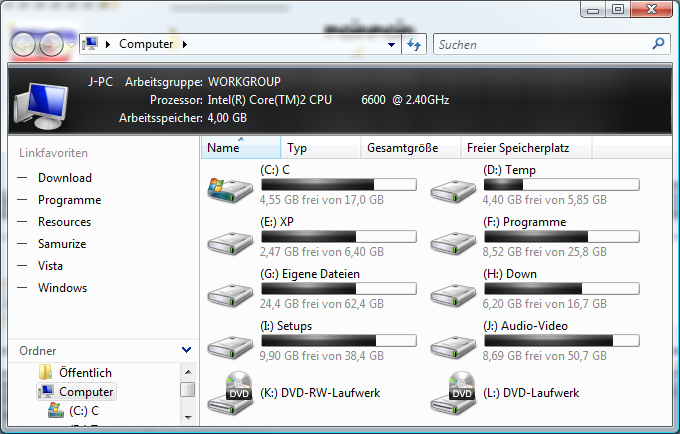Click the text '8,52 GB frei von 25,8 GB'
Viewport: 680px width, 434px height.
[544, 252]
